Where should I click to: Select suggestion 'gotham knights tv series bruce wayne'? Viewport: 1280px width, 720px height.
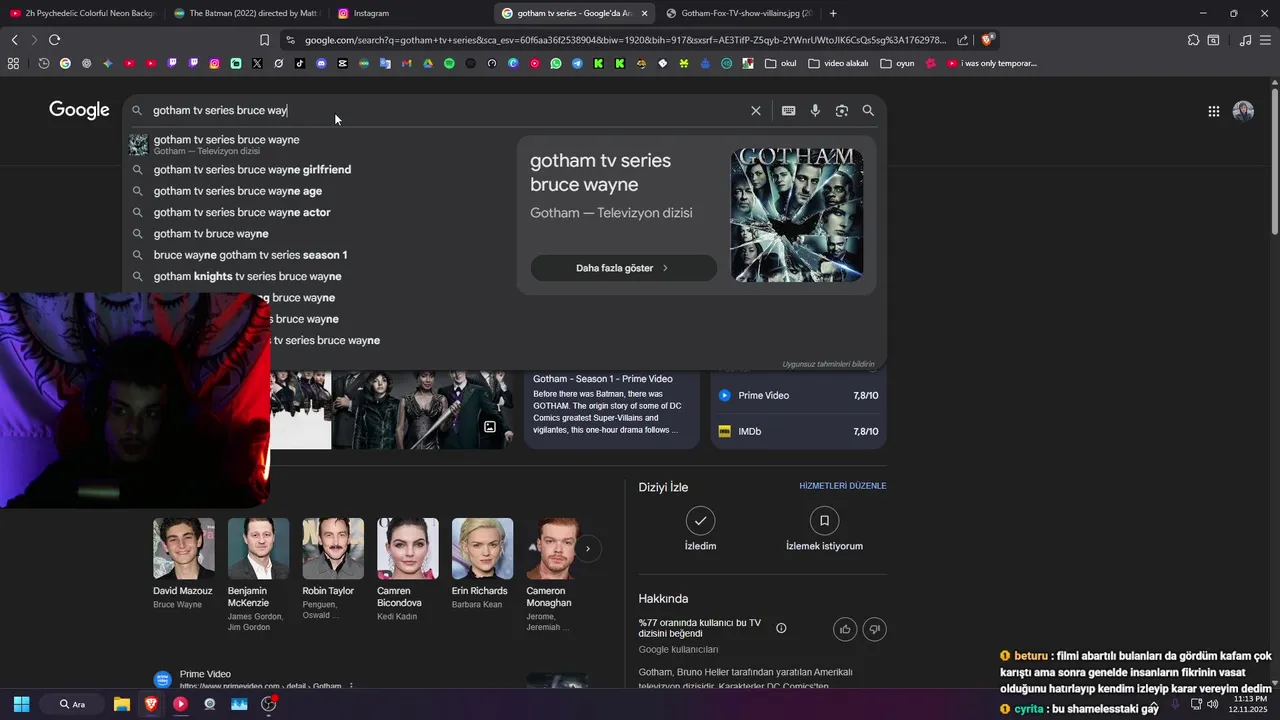[x=247, y=276]
